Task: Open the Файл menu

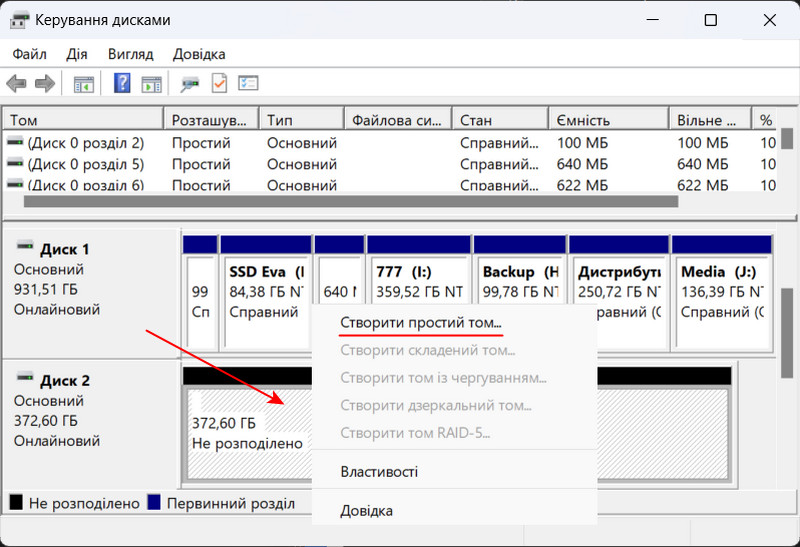Action: coord(29,54)
